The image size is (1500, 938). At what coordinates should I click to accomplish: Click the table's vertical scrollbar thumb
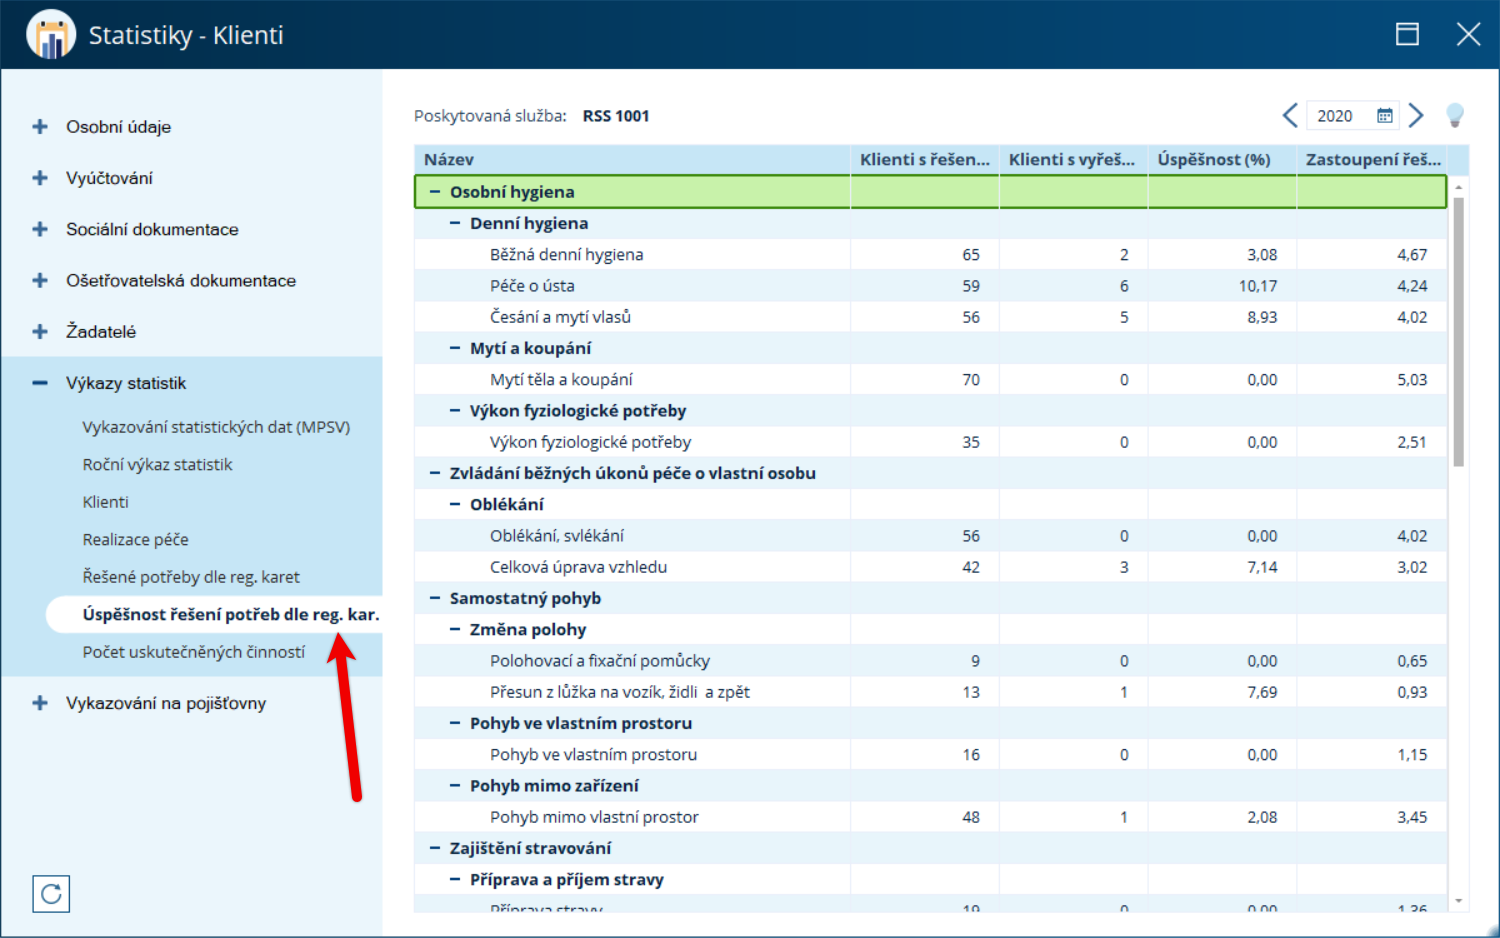(x=1458, y=331)
